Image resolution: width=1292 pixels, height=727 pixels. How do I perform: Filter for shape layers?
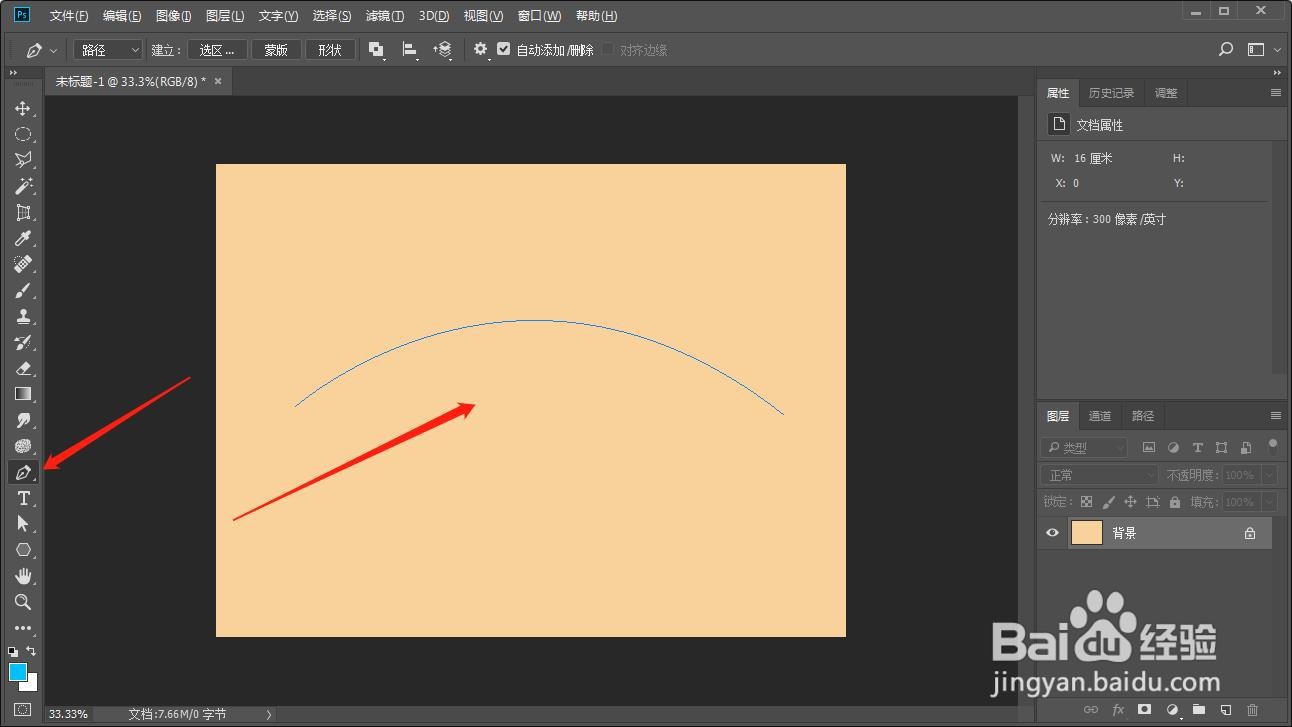[1221, 447]
